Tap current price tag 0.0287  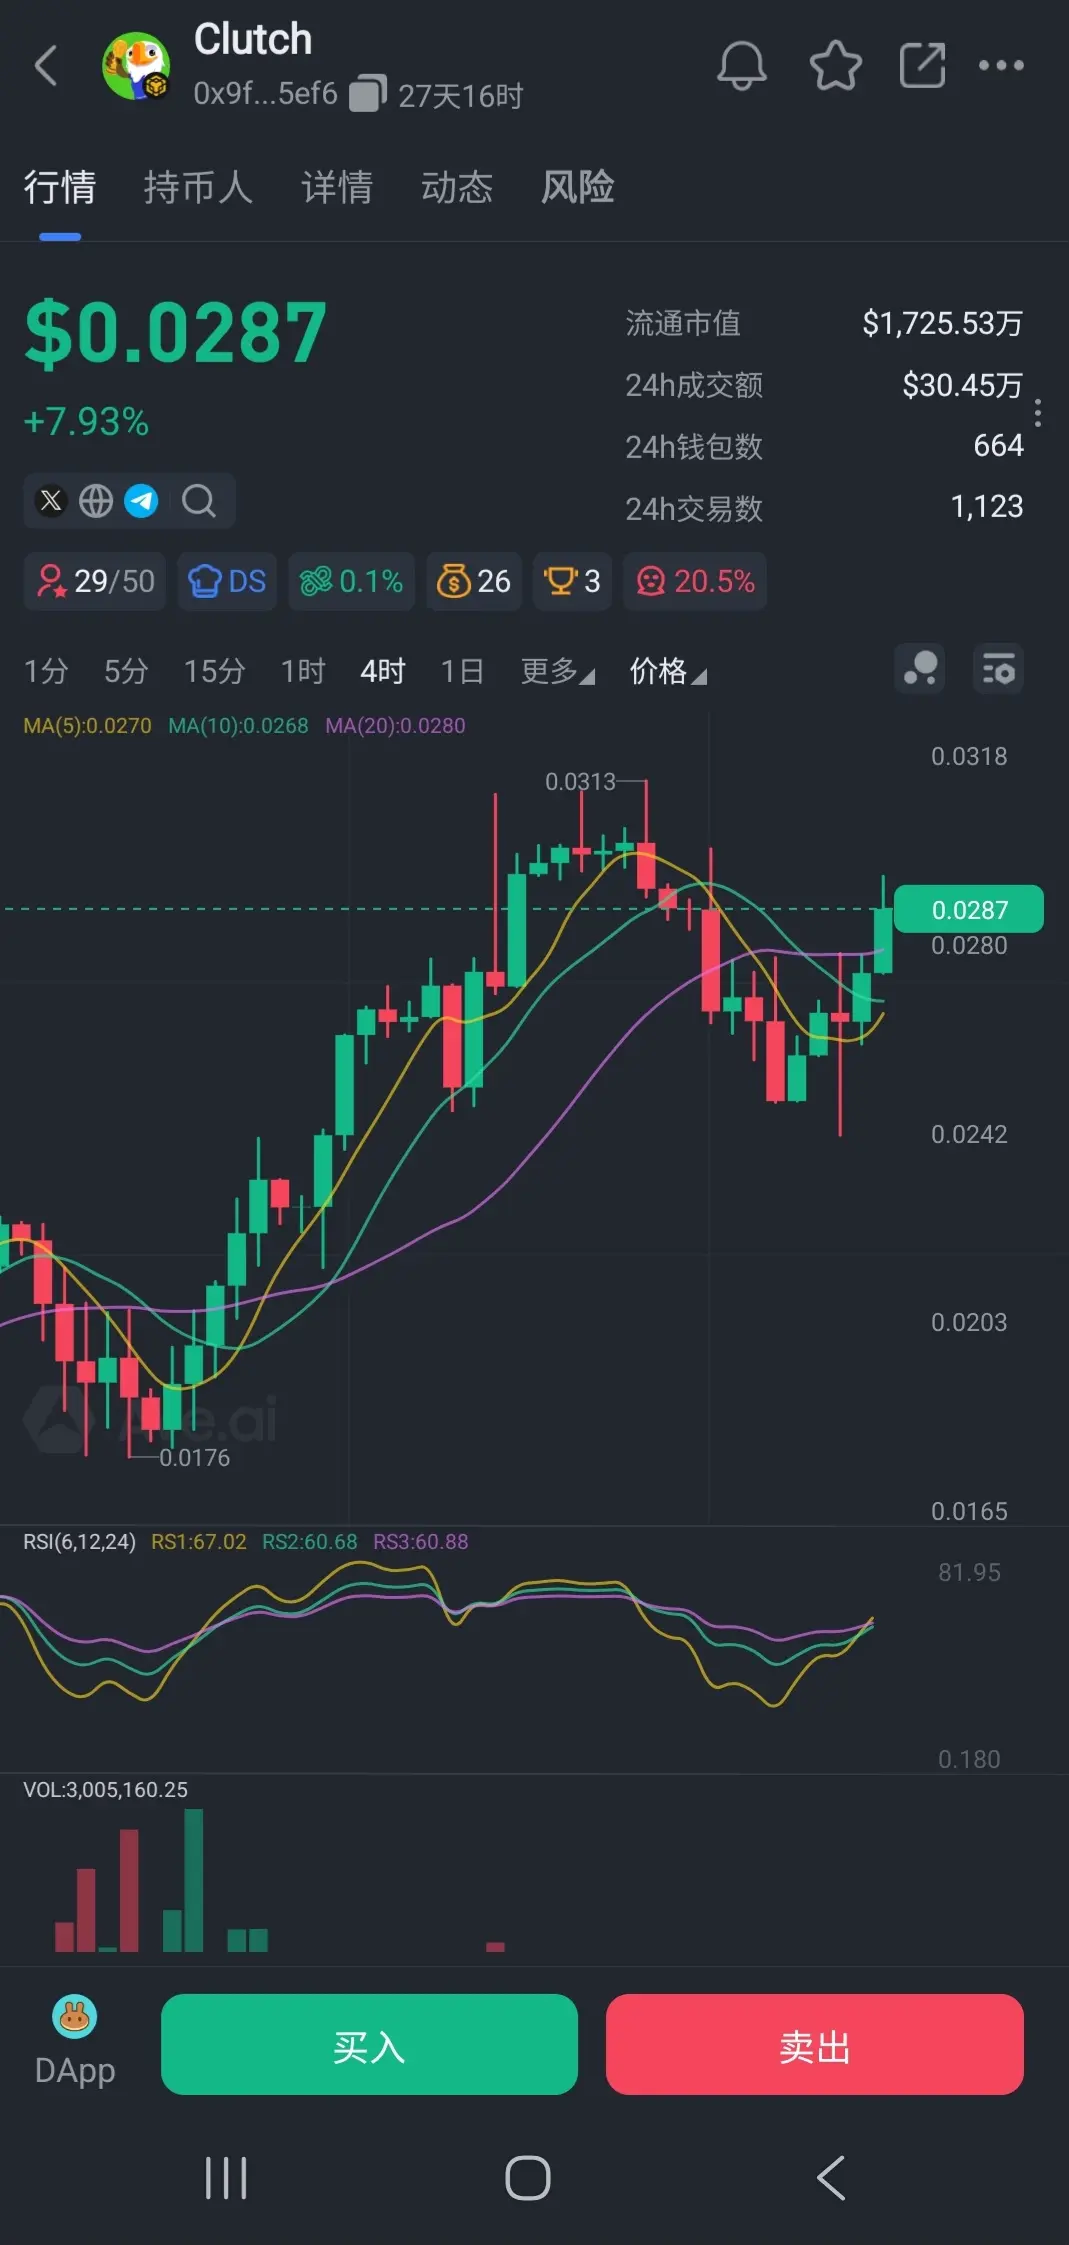click(x=969, y=909)
